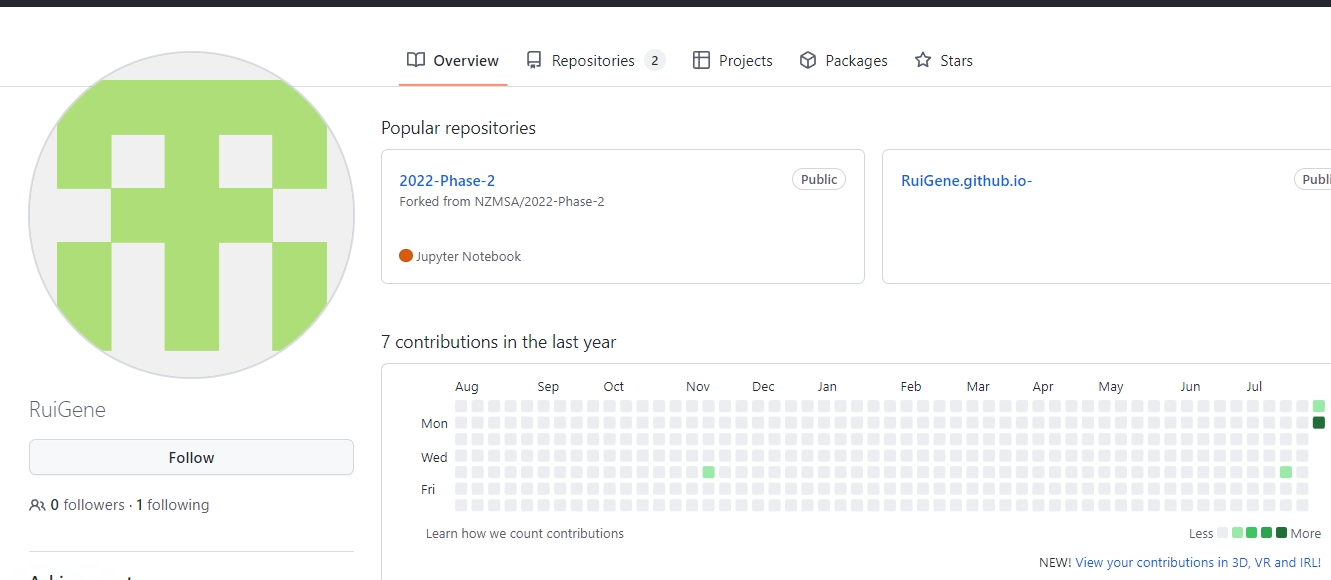The height and width of the screenshot is (580, 1331).
Task: Click the cube icon beside Packages
Action: 808,60
